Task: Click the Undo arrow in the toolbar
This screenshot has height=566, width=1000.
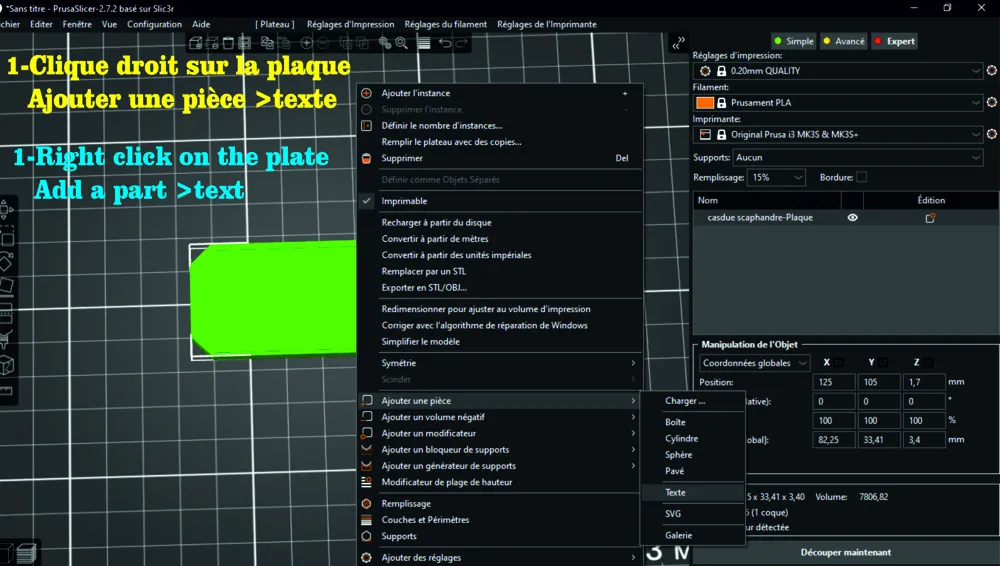Action: click(x=445, y=43)
